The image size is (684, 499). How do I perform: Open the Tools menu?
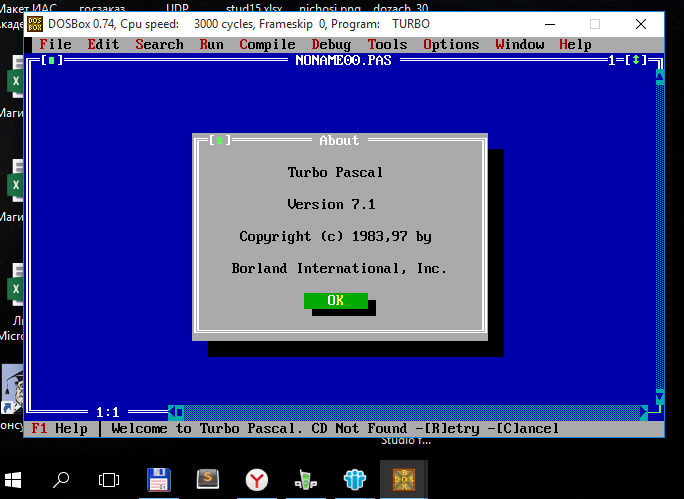pos(387,44)
